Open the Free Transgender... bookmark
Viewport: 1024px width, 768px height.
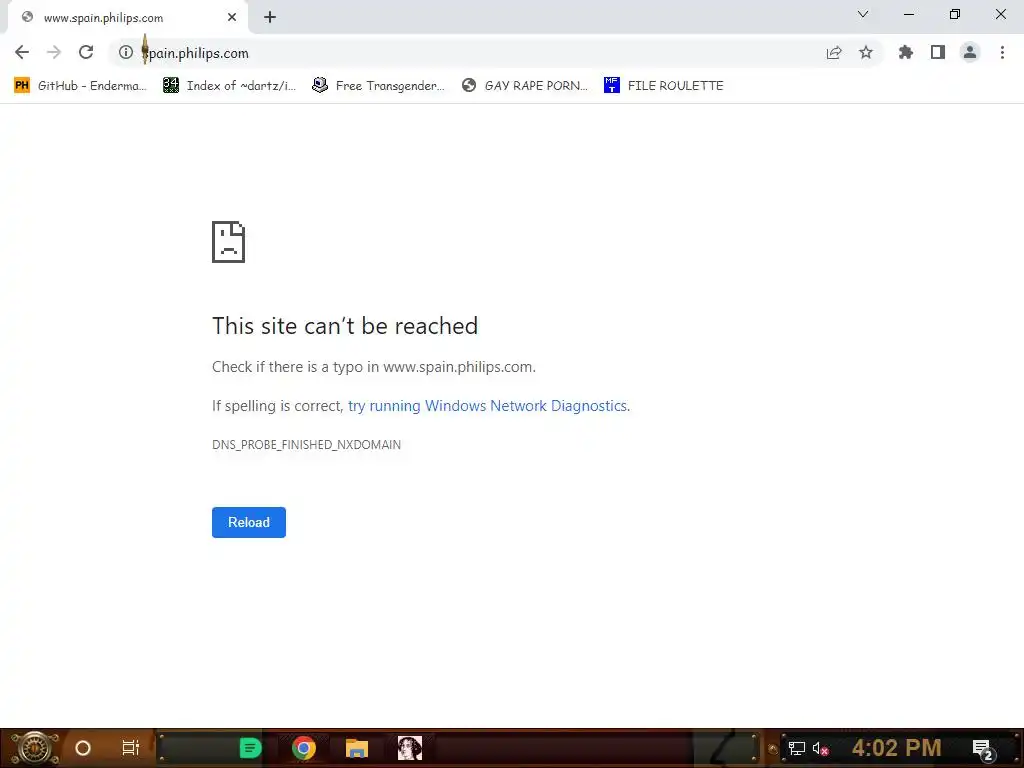tap(378, 86)
